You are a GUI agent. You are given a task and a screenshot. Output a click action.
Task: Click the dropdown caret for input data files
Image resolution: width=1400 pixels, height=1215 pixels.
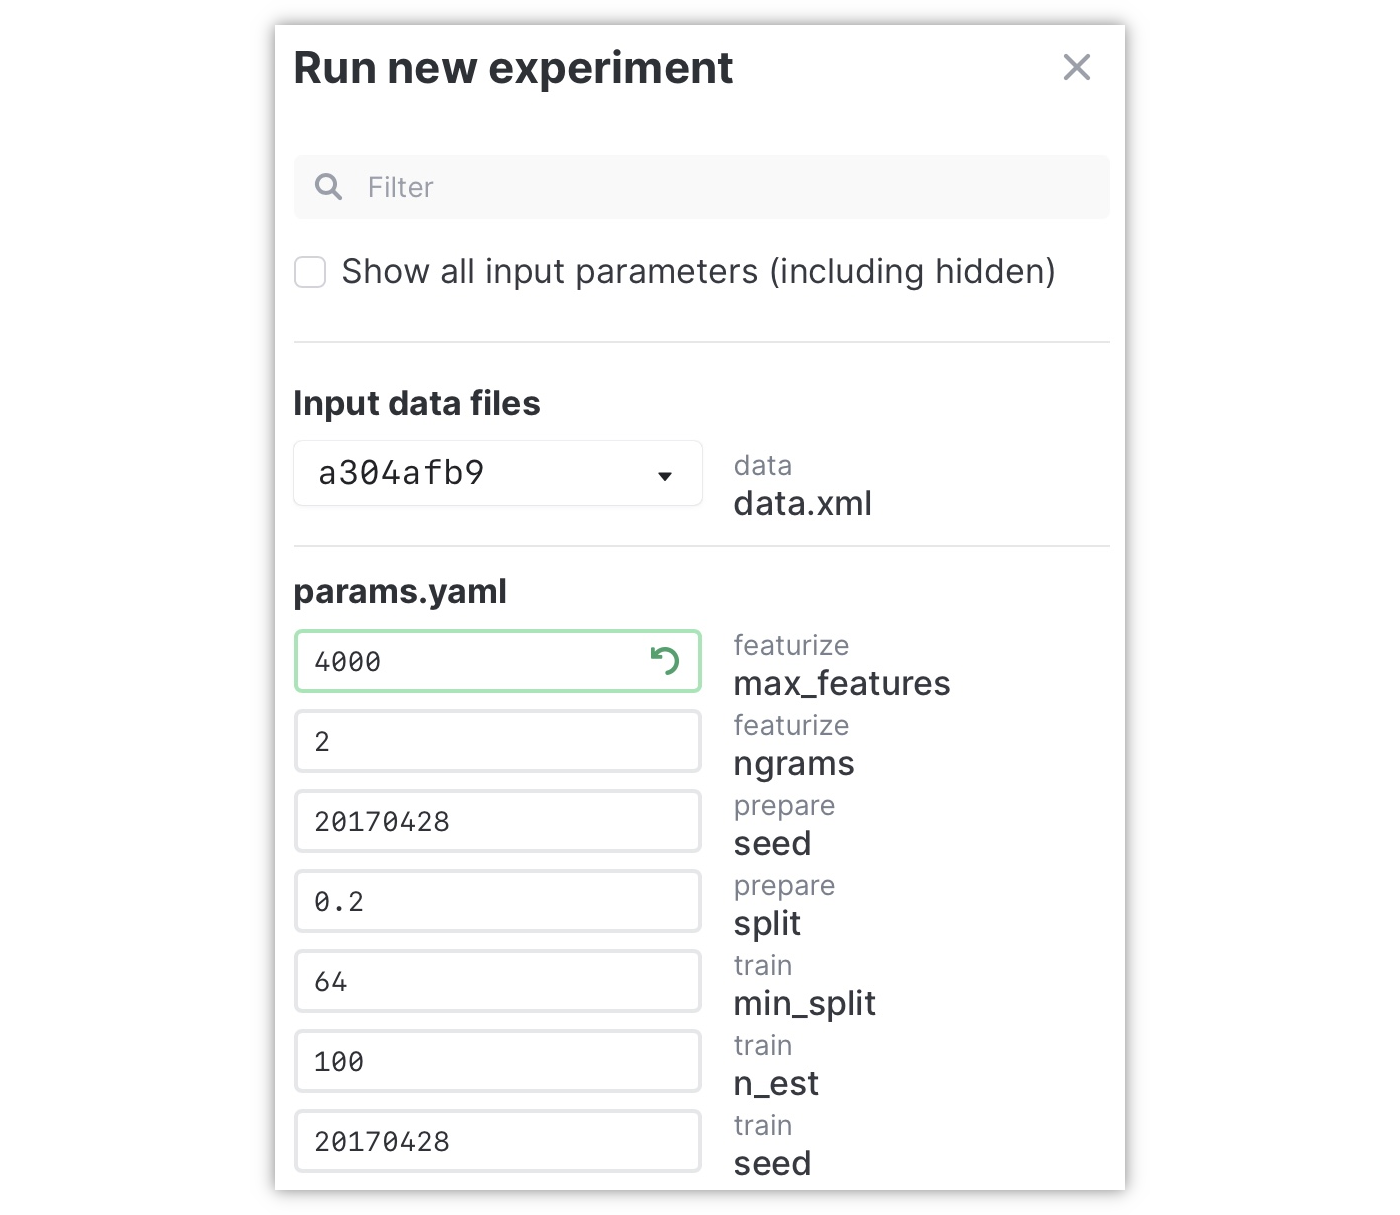click(665, 476)
